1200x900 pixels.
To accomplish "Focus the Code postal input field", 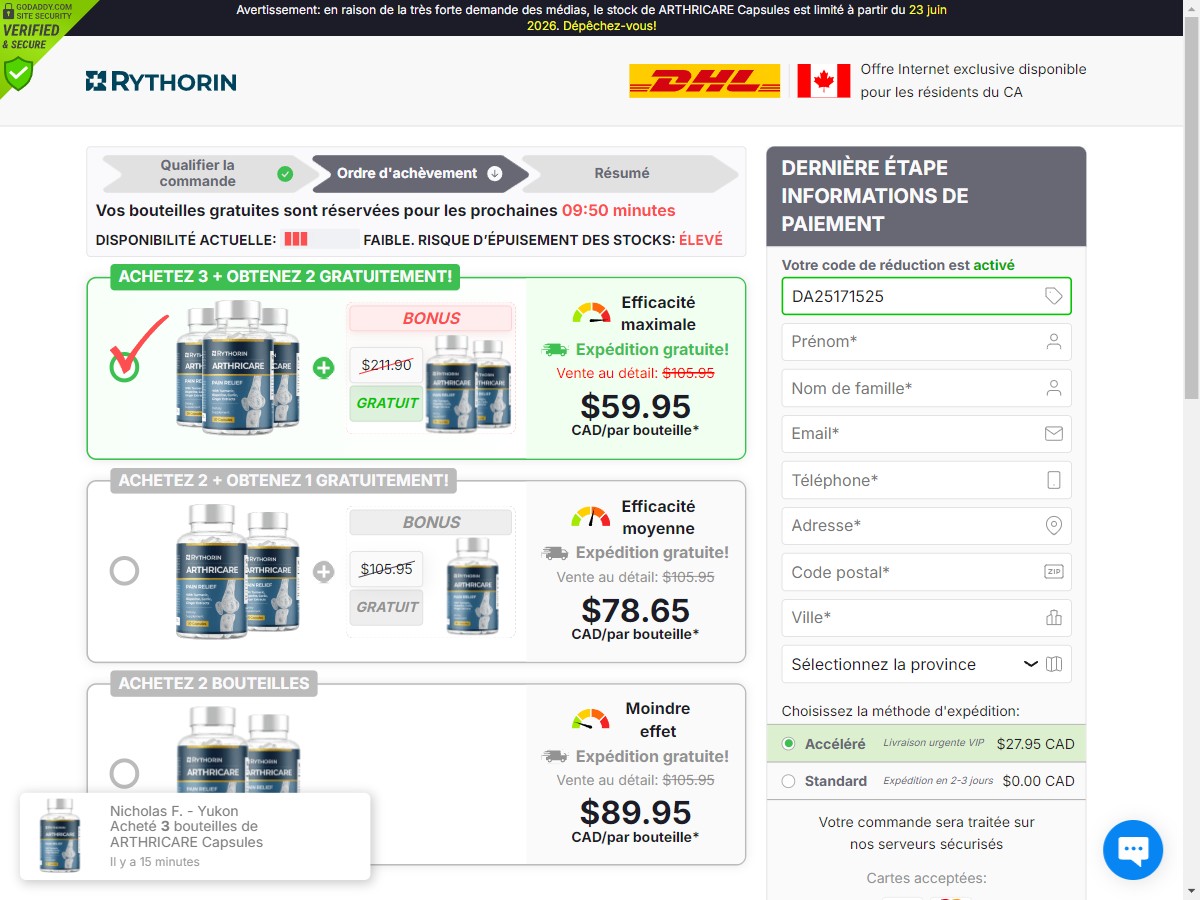I will click(926, 572).
